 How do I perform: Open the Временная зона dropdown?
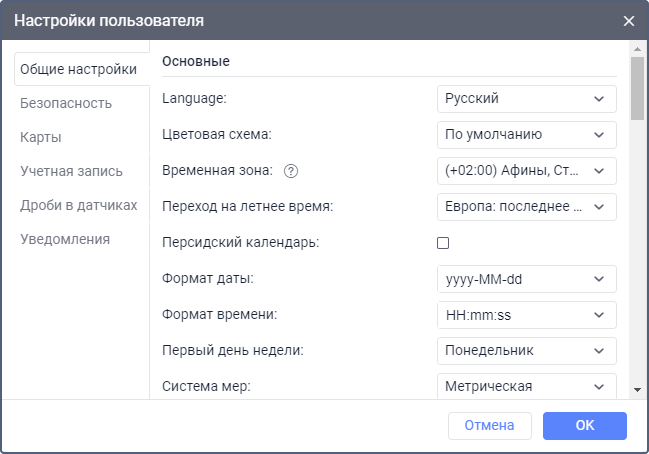coord(527,170)
